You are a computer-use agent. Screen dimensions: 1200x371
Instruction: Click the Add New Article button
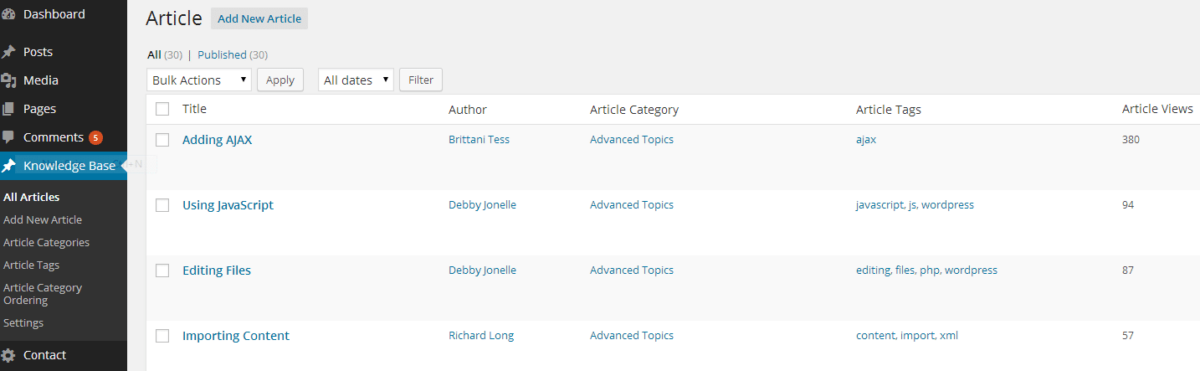click(x=259, y=19)
